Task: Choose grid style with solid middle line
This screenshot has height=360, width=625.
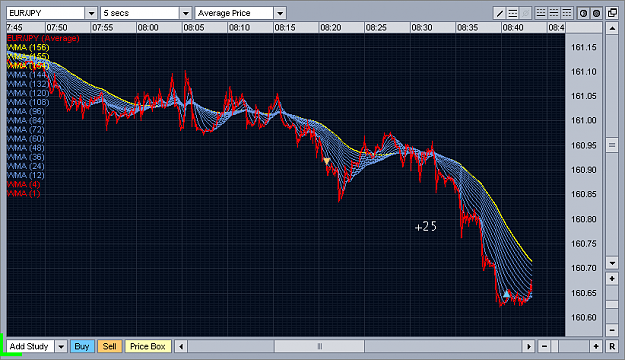Action: point(554,13)
